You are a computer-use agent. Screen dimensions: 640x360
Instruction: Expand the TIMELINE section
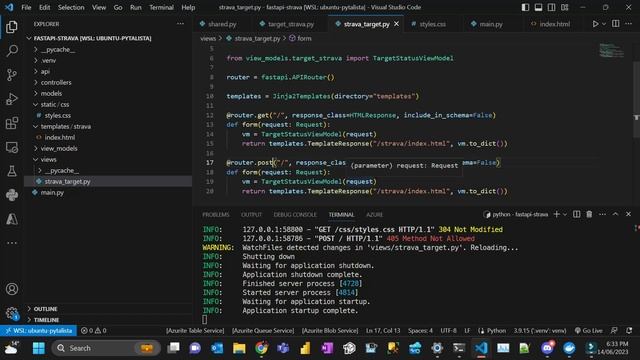click(x=46, y=320)
